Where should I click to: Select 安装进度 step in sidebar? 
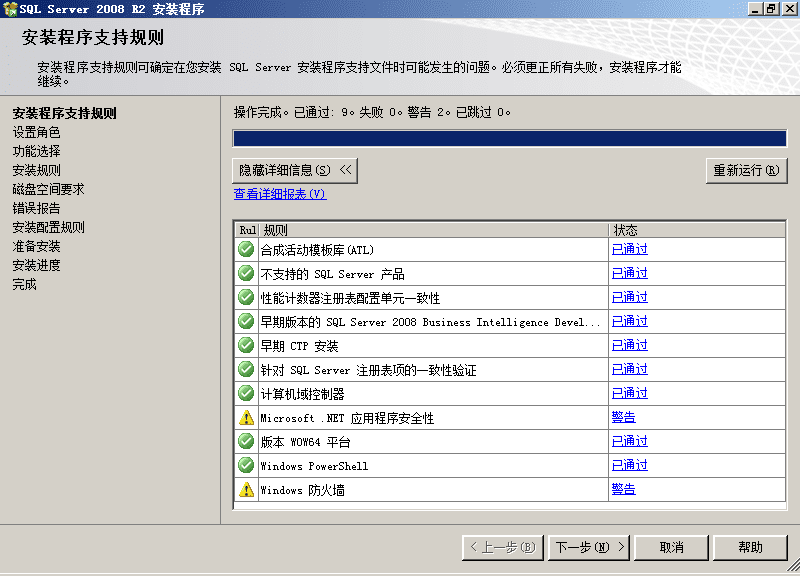click(36, 265)
